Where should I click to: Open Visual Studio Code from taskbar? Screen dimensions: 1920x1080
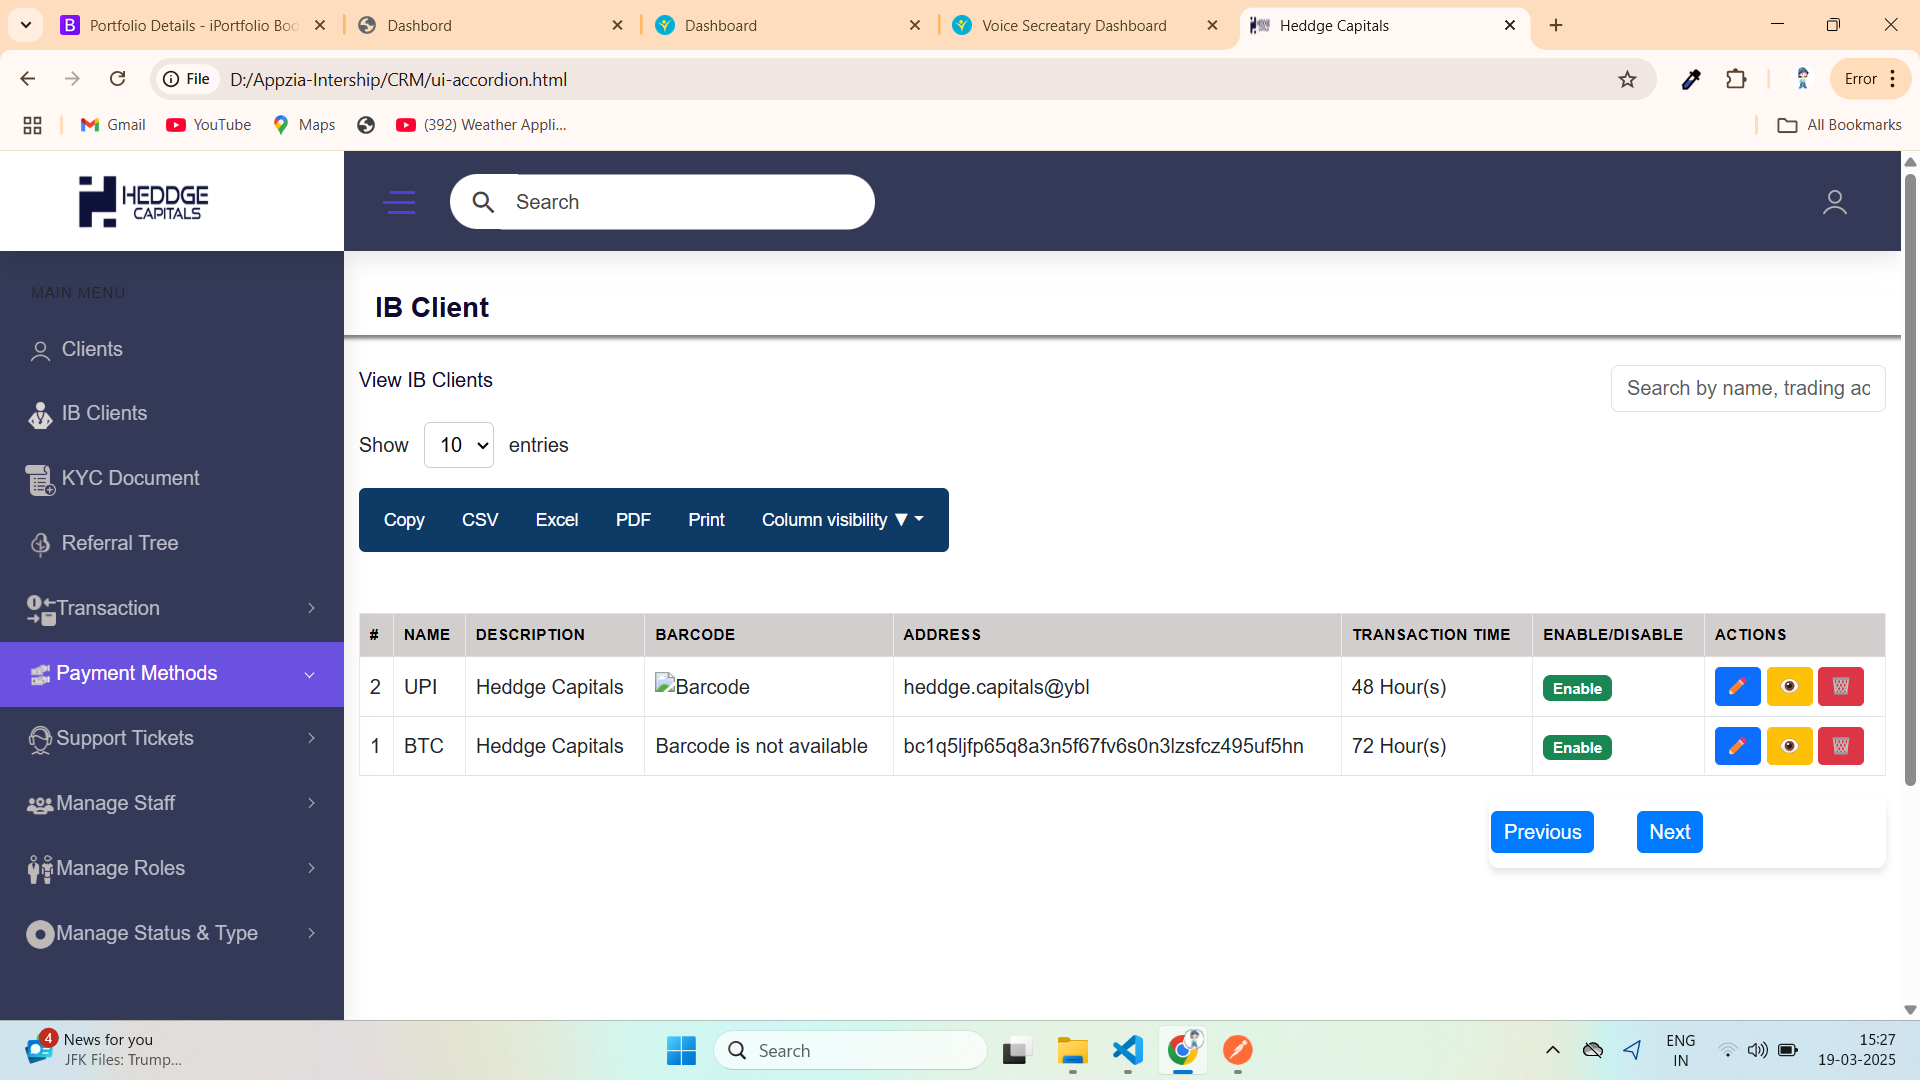tap(1127, 1050)
